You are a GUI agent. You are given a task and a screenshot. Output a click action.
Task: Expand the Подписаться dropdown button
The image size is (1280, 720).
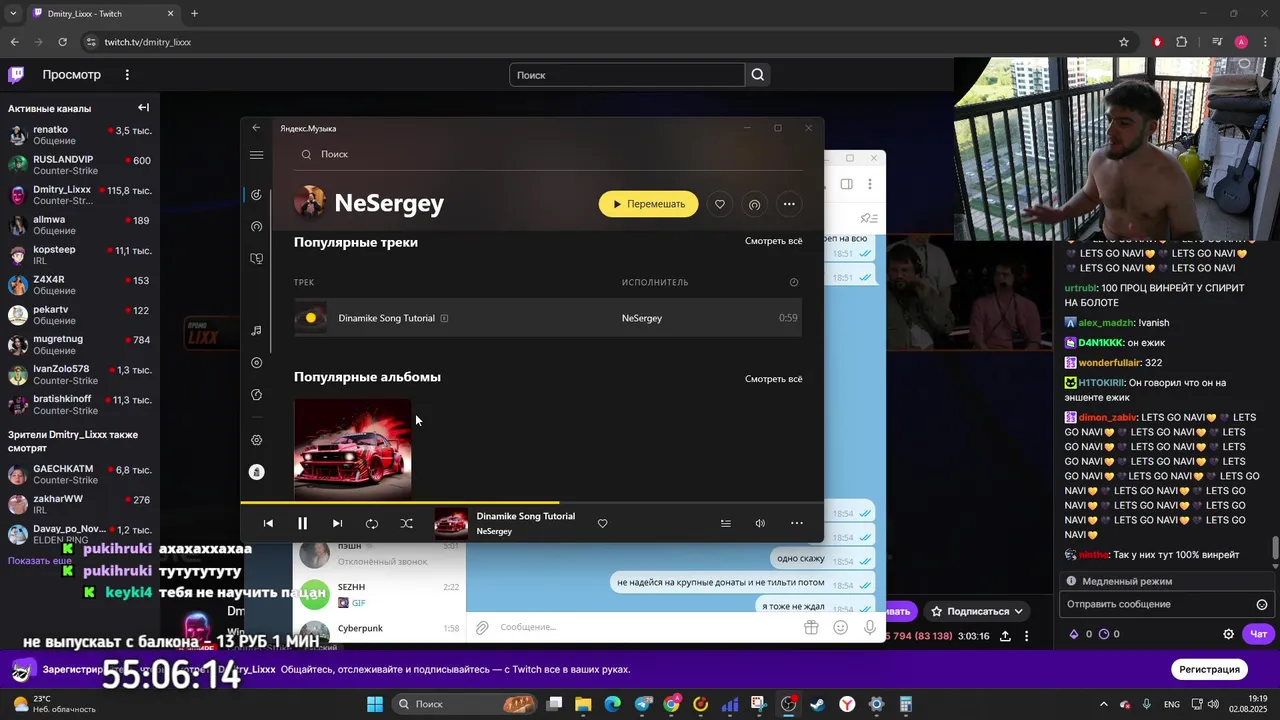(x=976, y=611)
